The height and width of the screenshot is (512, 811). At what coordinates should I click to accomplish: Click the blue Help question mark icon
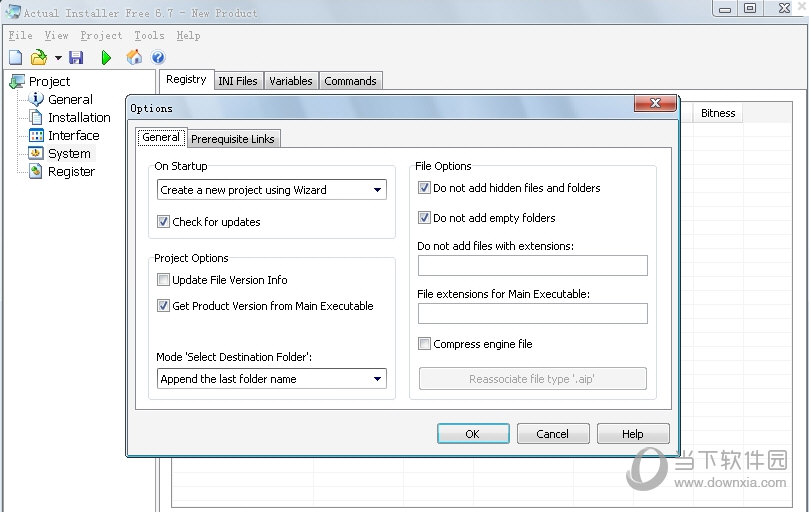pyautogui.click(x=158, y=57)
